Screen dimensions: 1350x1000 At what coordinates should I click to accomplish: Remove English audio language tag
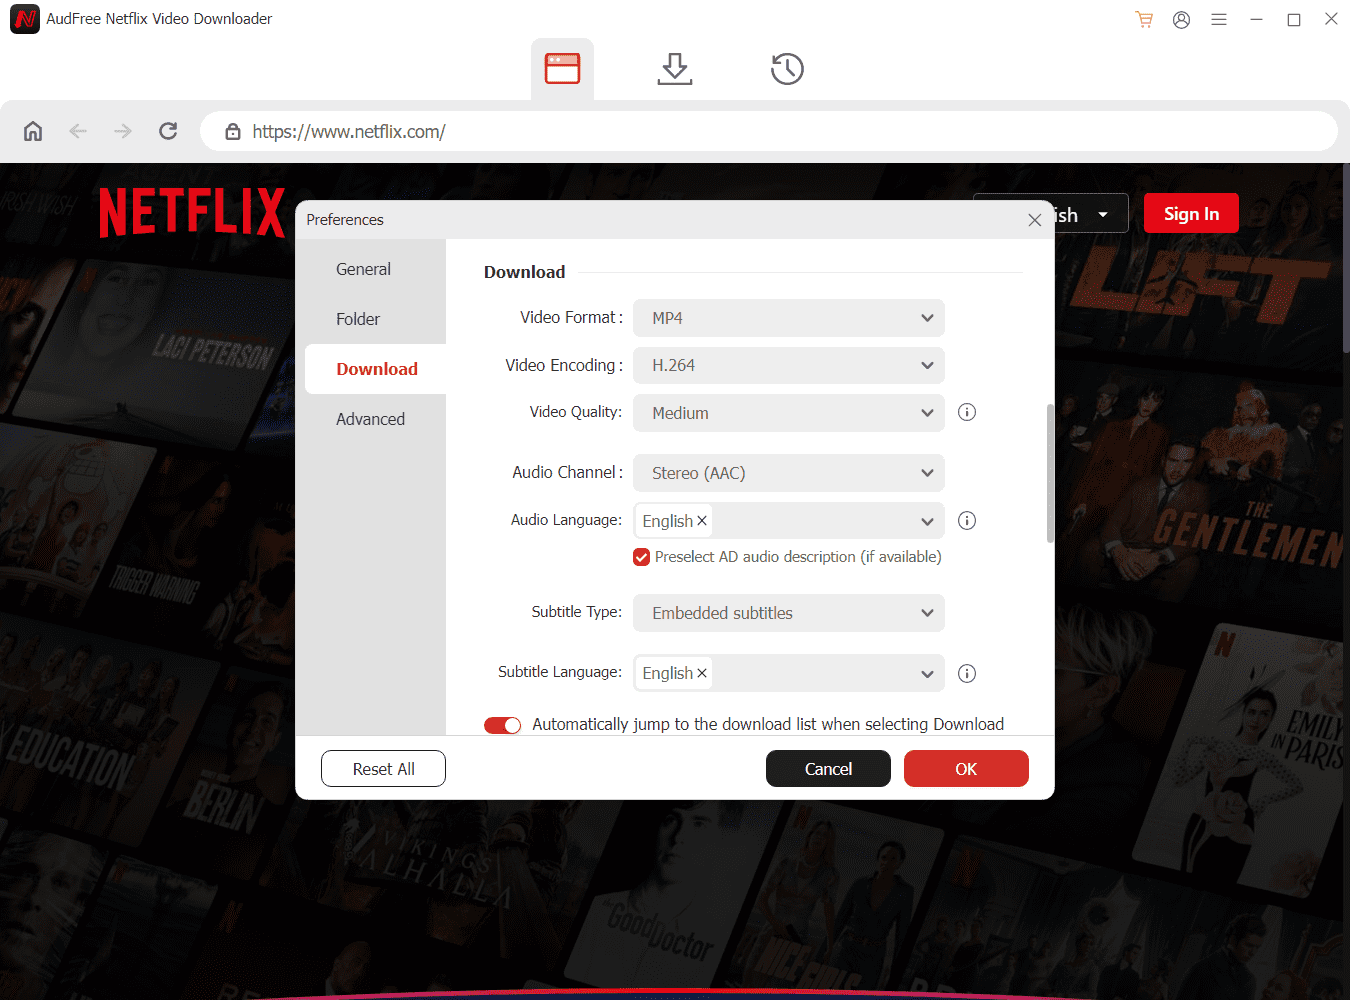tap(702, 521)
